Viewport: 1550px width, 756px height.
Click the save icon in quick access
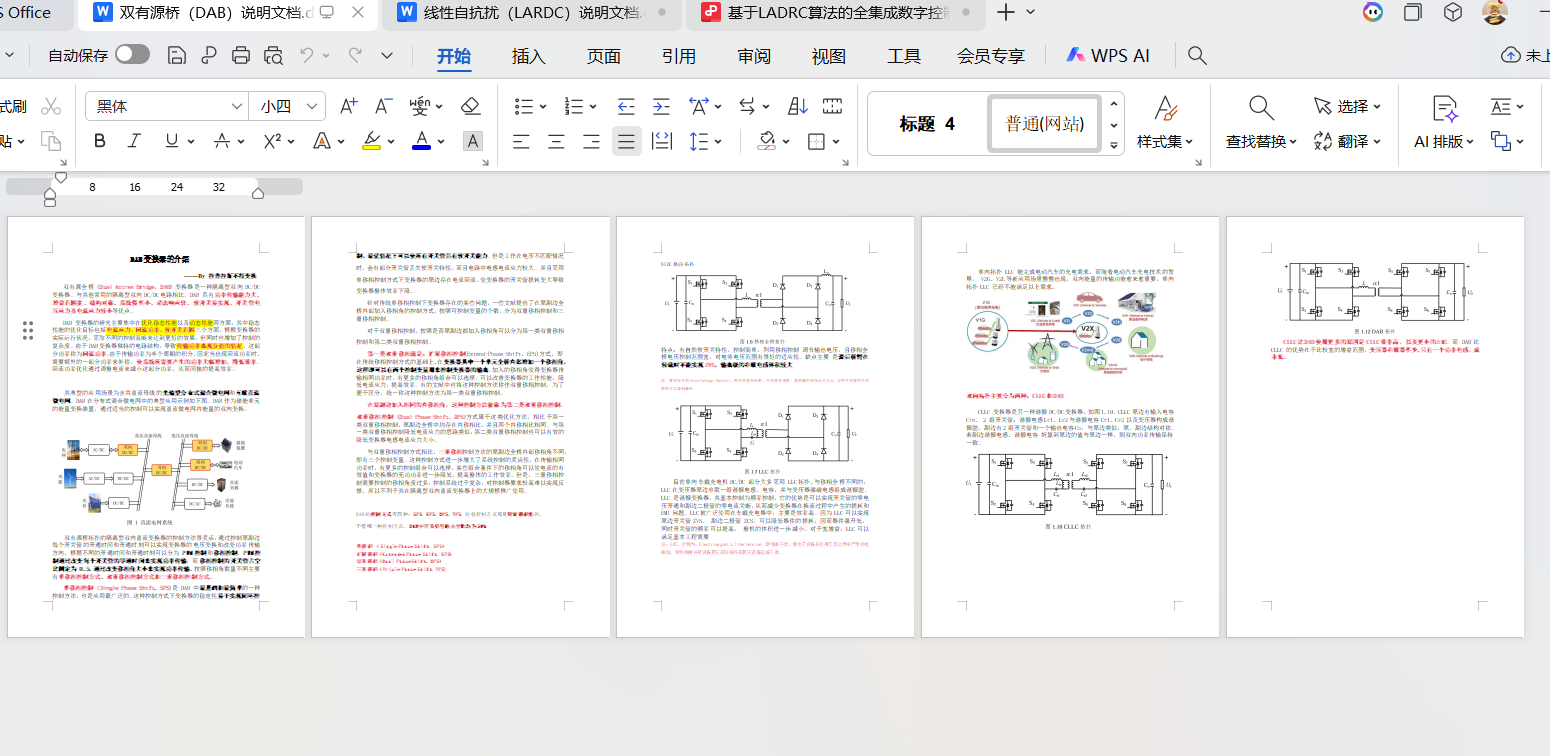177,55
